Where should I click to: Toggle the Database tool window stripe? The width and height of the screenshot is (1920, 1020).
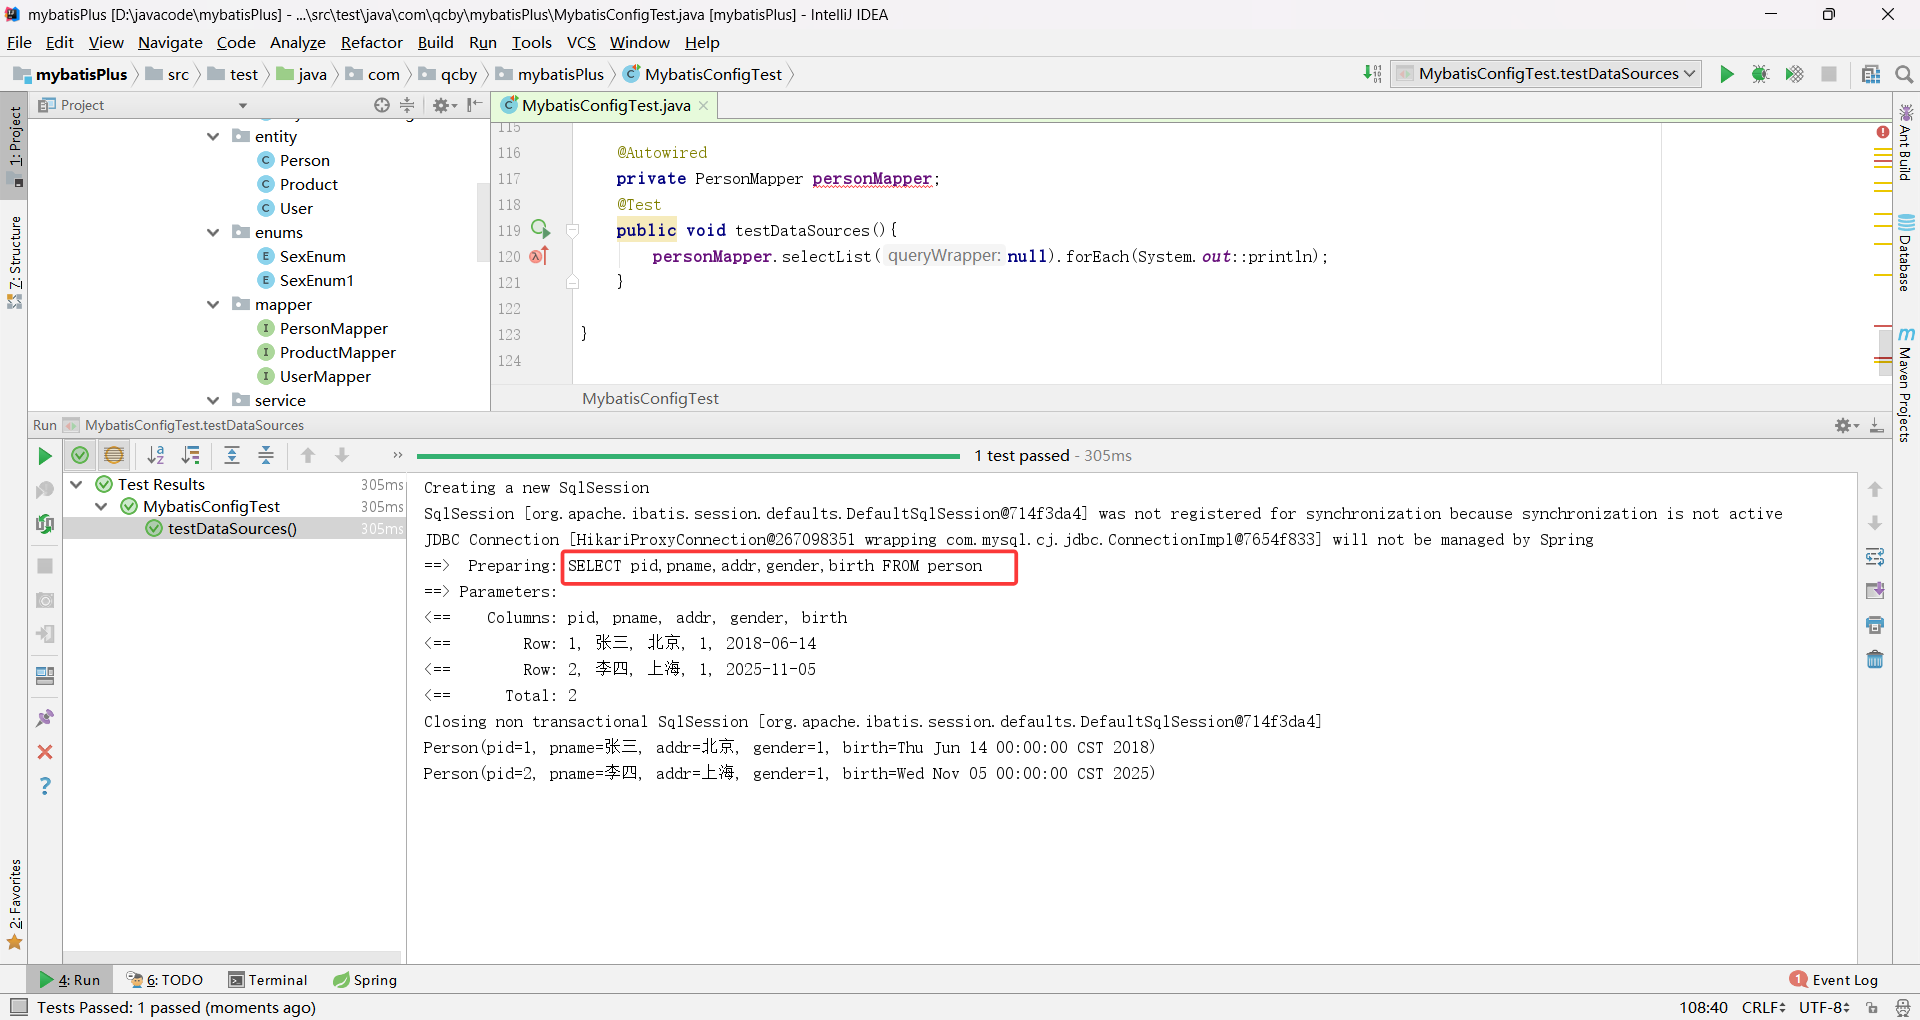coord(1906,254)
